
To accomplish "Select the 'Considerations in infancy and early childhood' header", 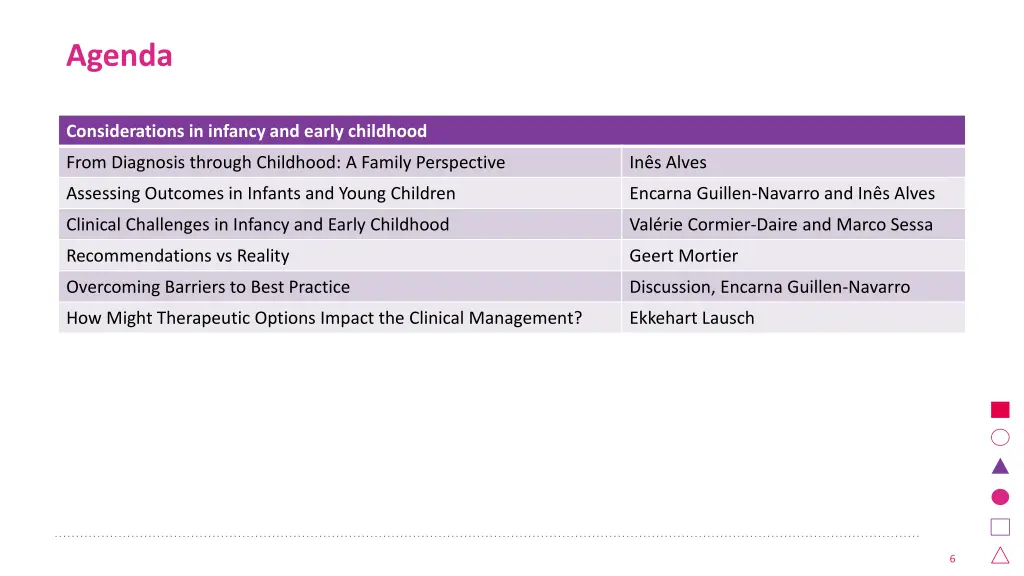I will [511, 131].
